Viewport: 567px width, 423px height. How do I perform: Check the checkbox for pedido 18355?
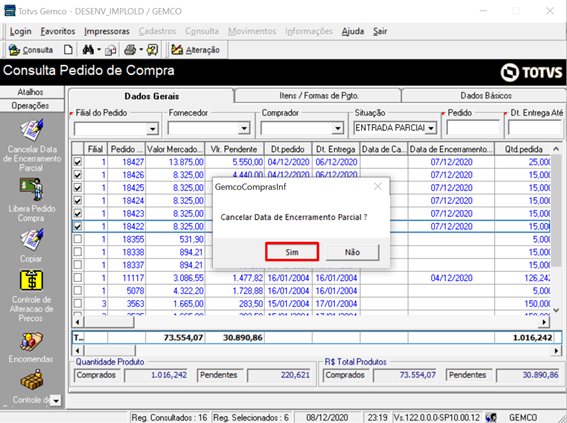[78, 239]
